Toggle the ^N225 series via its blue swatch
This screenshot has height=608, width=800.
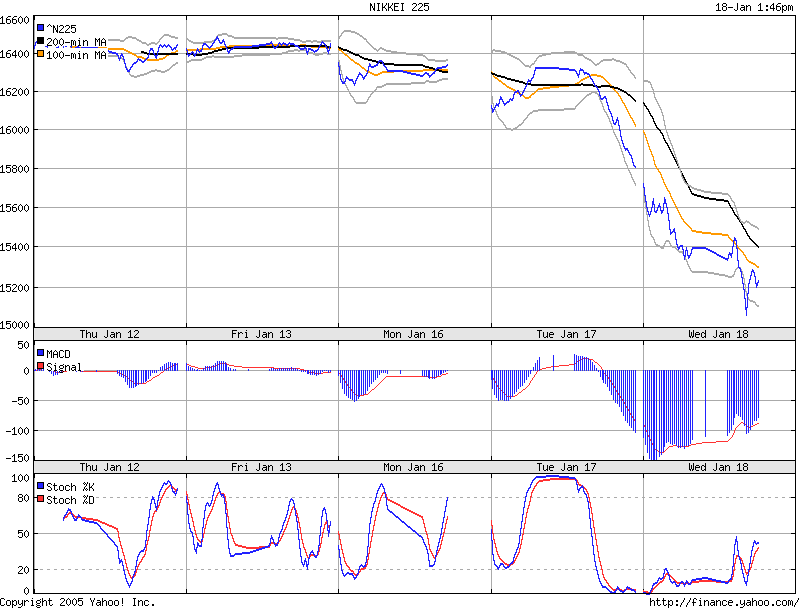point(42,29)
